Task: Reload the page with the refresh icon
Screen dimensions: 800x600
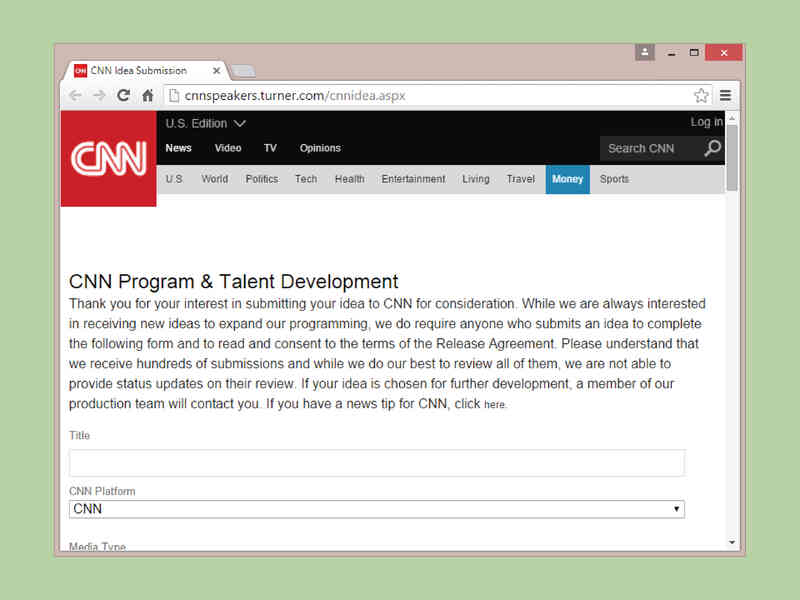Action: pos(123,95)
